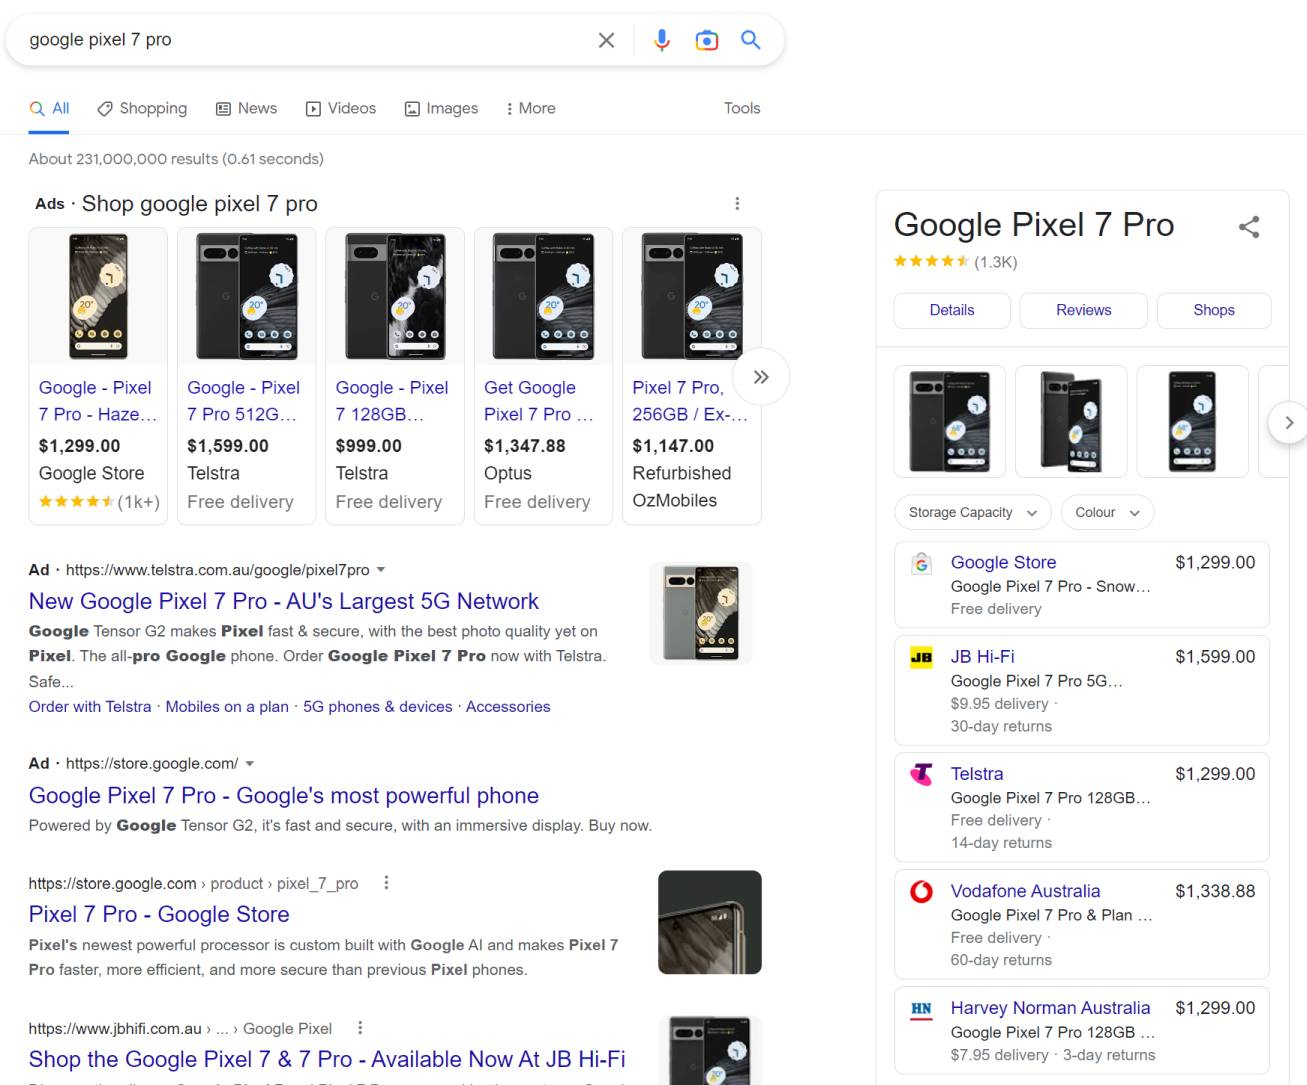Click the search text input field
The height and width of the screenshot is (1085, 1307).
(305, 40)
